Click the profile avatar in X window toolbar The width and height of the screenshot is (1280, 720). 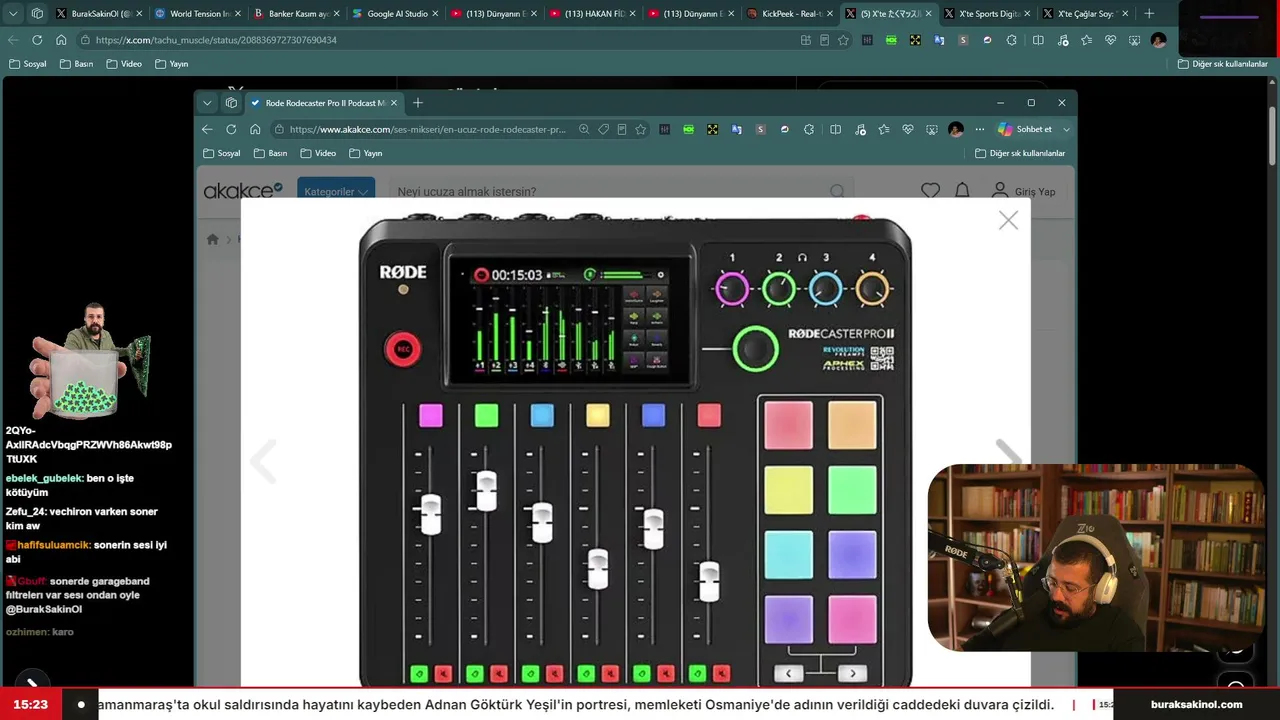(x=1158, y=40)
